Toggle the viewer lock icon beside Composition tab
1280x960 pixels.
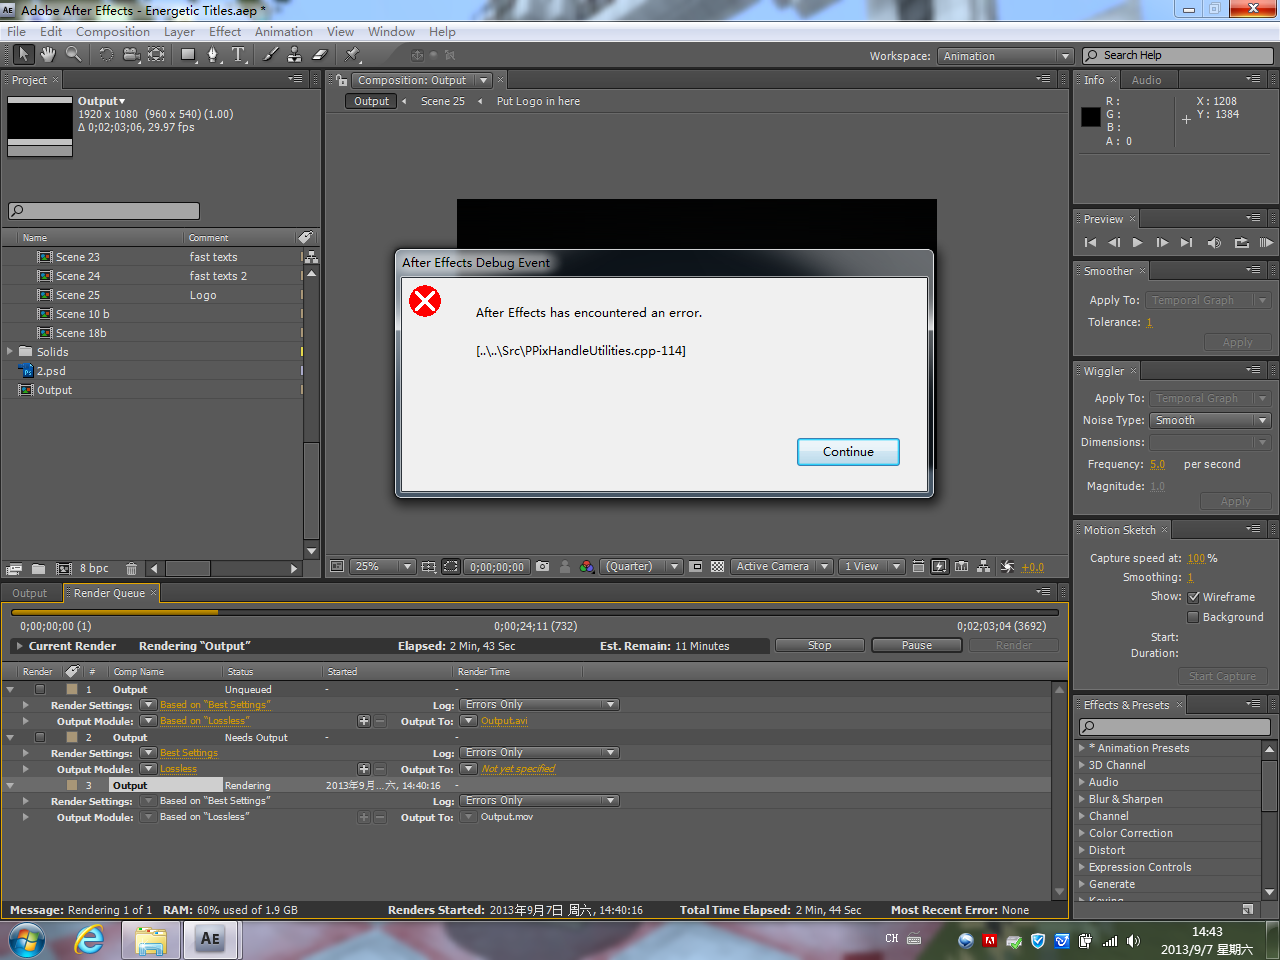click(342, 80)
